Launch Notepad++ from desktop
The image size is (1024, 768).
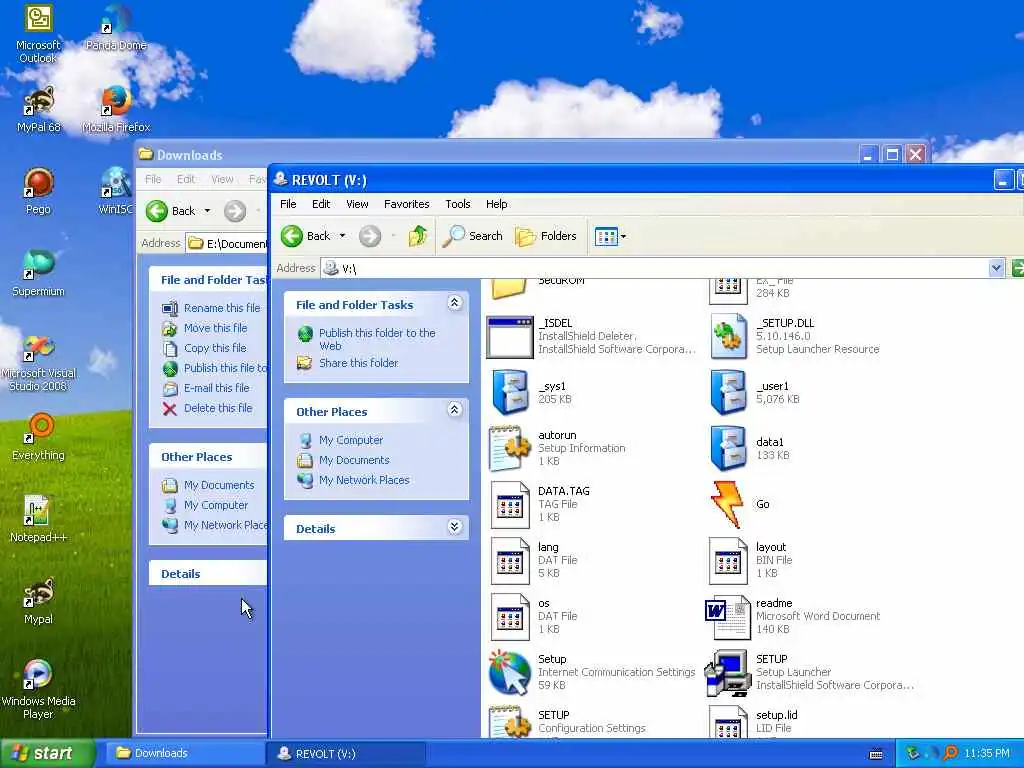pyautogui.click(x=38, y=519)
